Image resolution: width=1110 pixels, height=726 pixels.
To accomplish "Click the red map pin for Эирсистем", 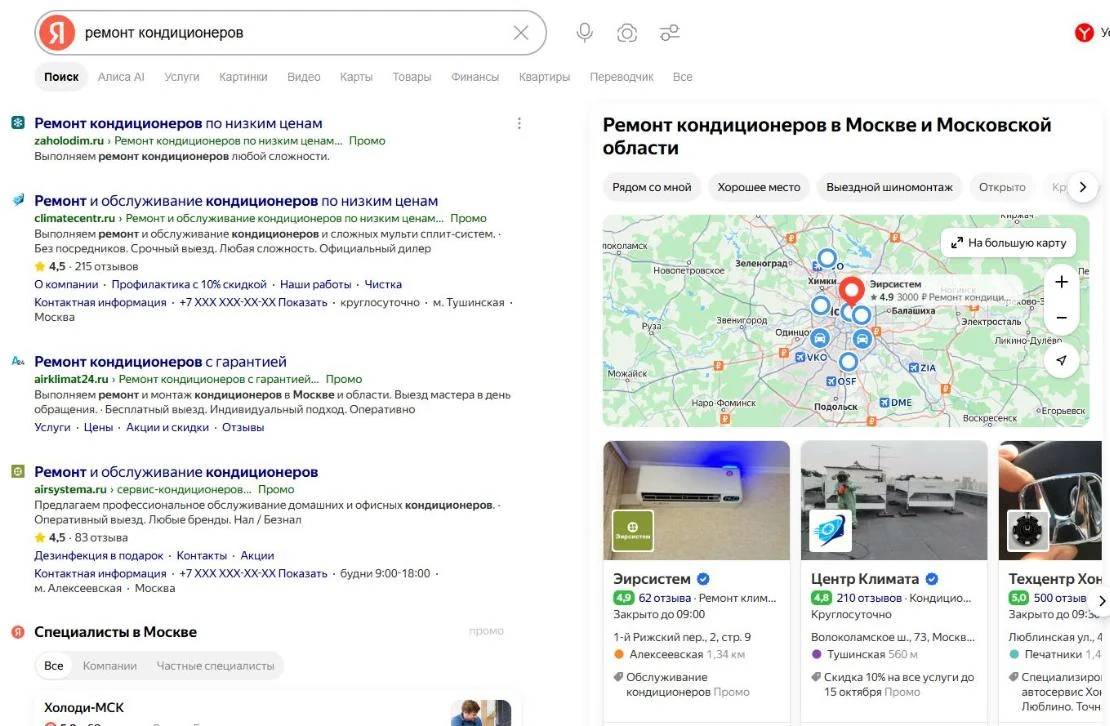I will coord(852,290).
